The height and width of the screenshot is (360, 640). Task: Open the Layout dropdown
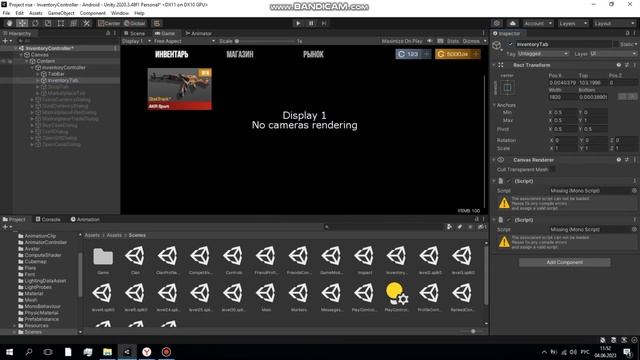pos(614,23)
